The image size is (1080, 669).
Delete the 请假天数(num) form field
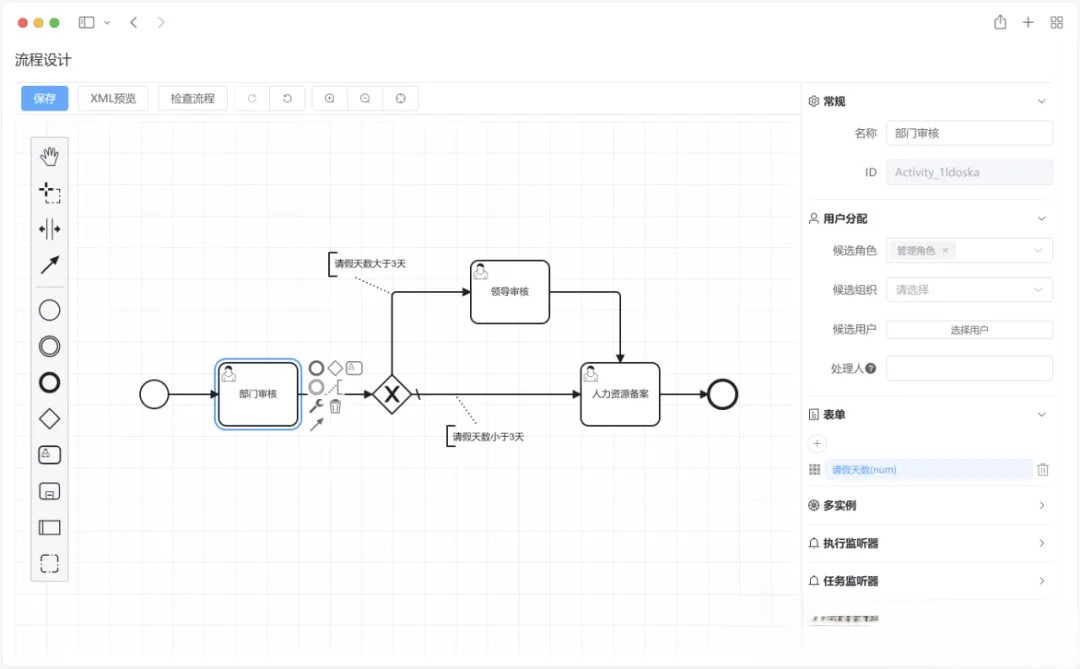1043,469
